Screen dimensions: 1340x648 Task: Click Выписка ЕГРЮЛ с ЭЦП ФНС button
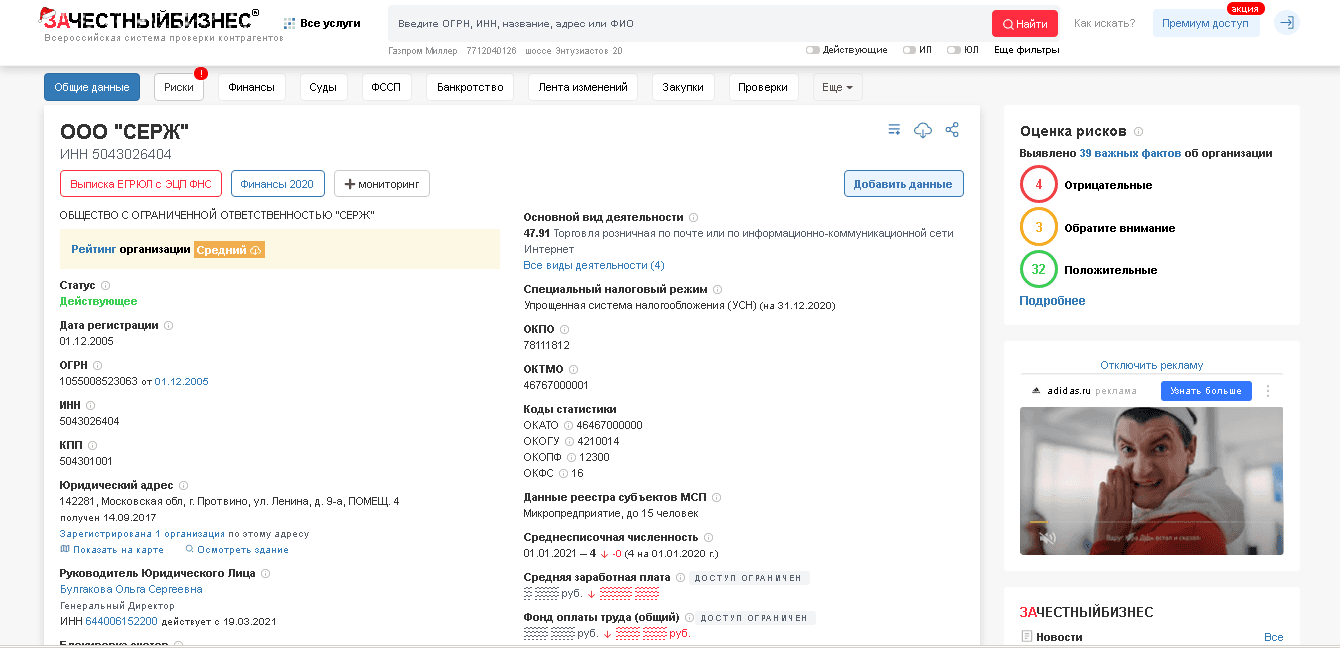(140, 184)
